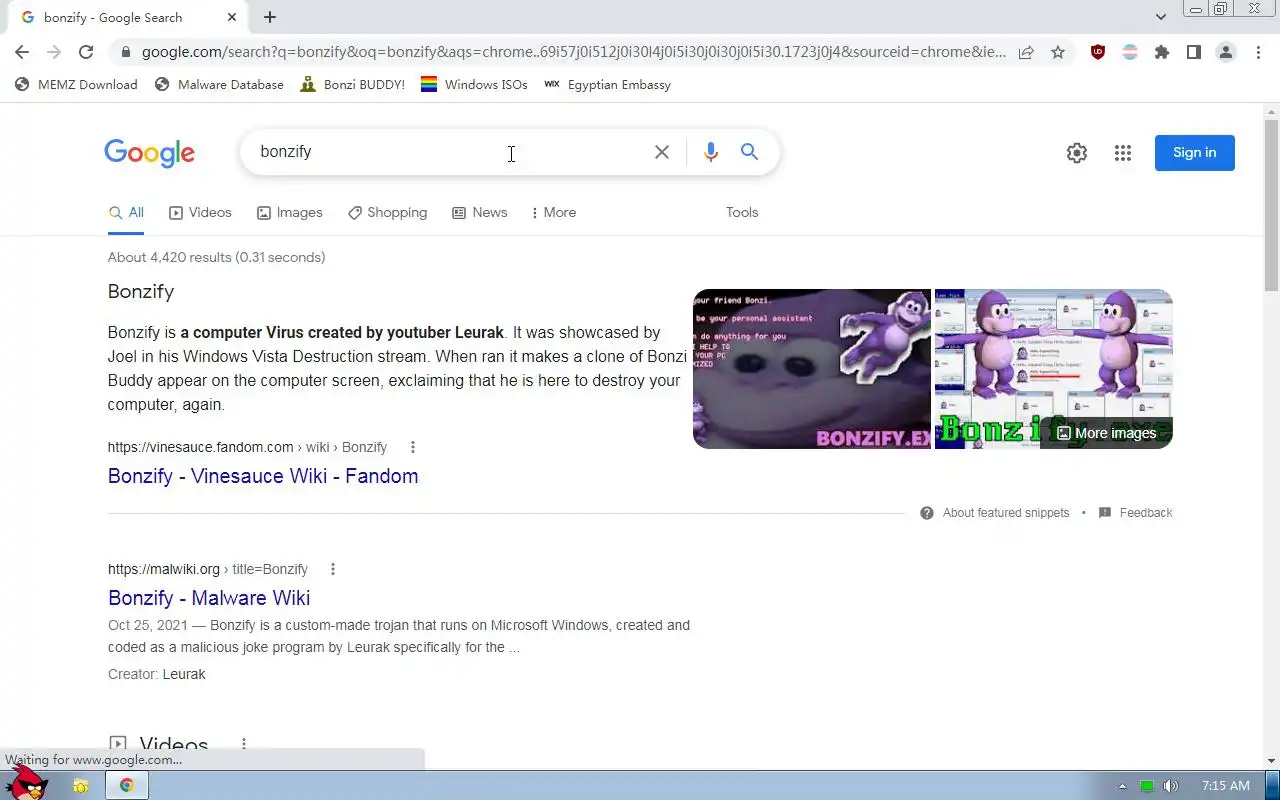The width and height of the screenshot is (1280, 800).
Task: Open the Chrome profile avatar
Action: (x=1226, y=52)
